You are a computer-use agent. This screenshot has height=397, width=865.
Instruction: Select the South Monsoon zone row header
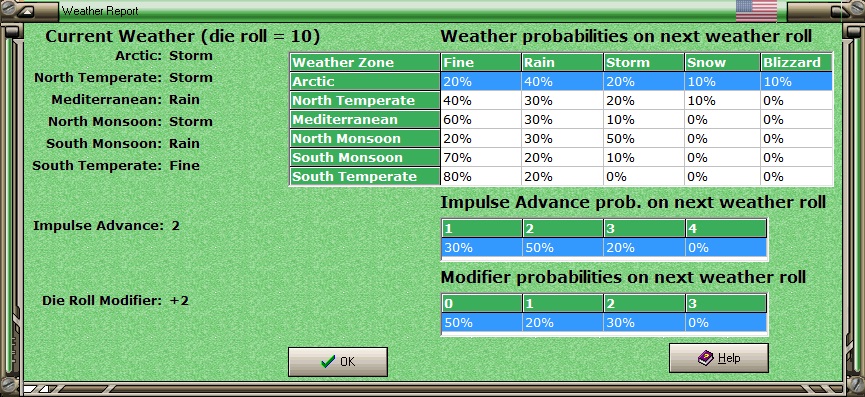coord(365,158)
